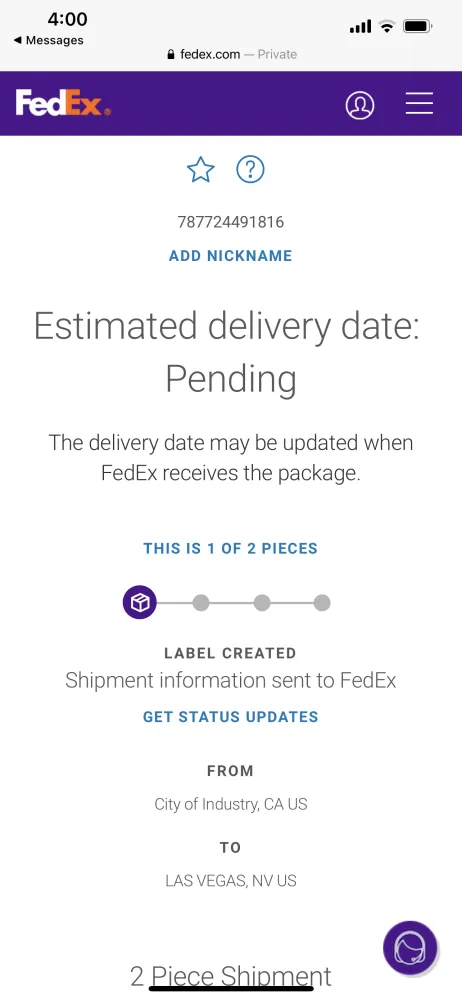Viewport: 462px width, 1000px height.
Task: Click the last gray progress step dot
Action: [322, 603]
